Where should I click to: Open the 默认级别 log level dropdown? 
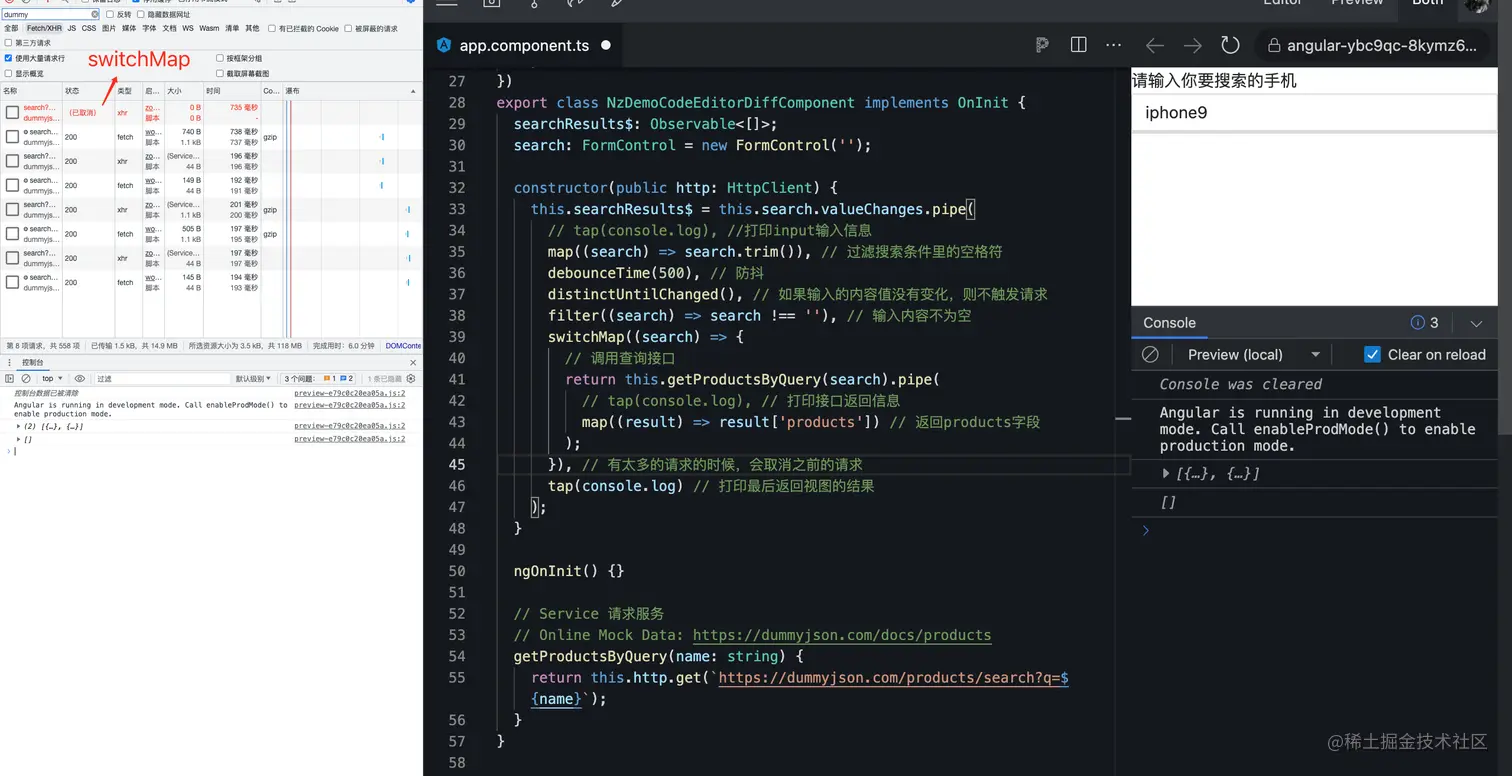point(254,379)
